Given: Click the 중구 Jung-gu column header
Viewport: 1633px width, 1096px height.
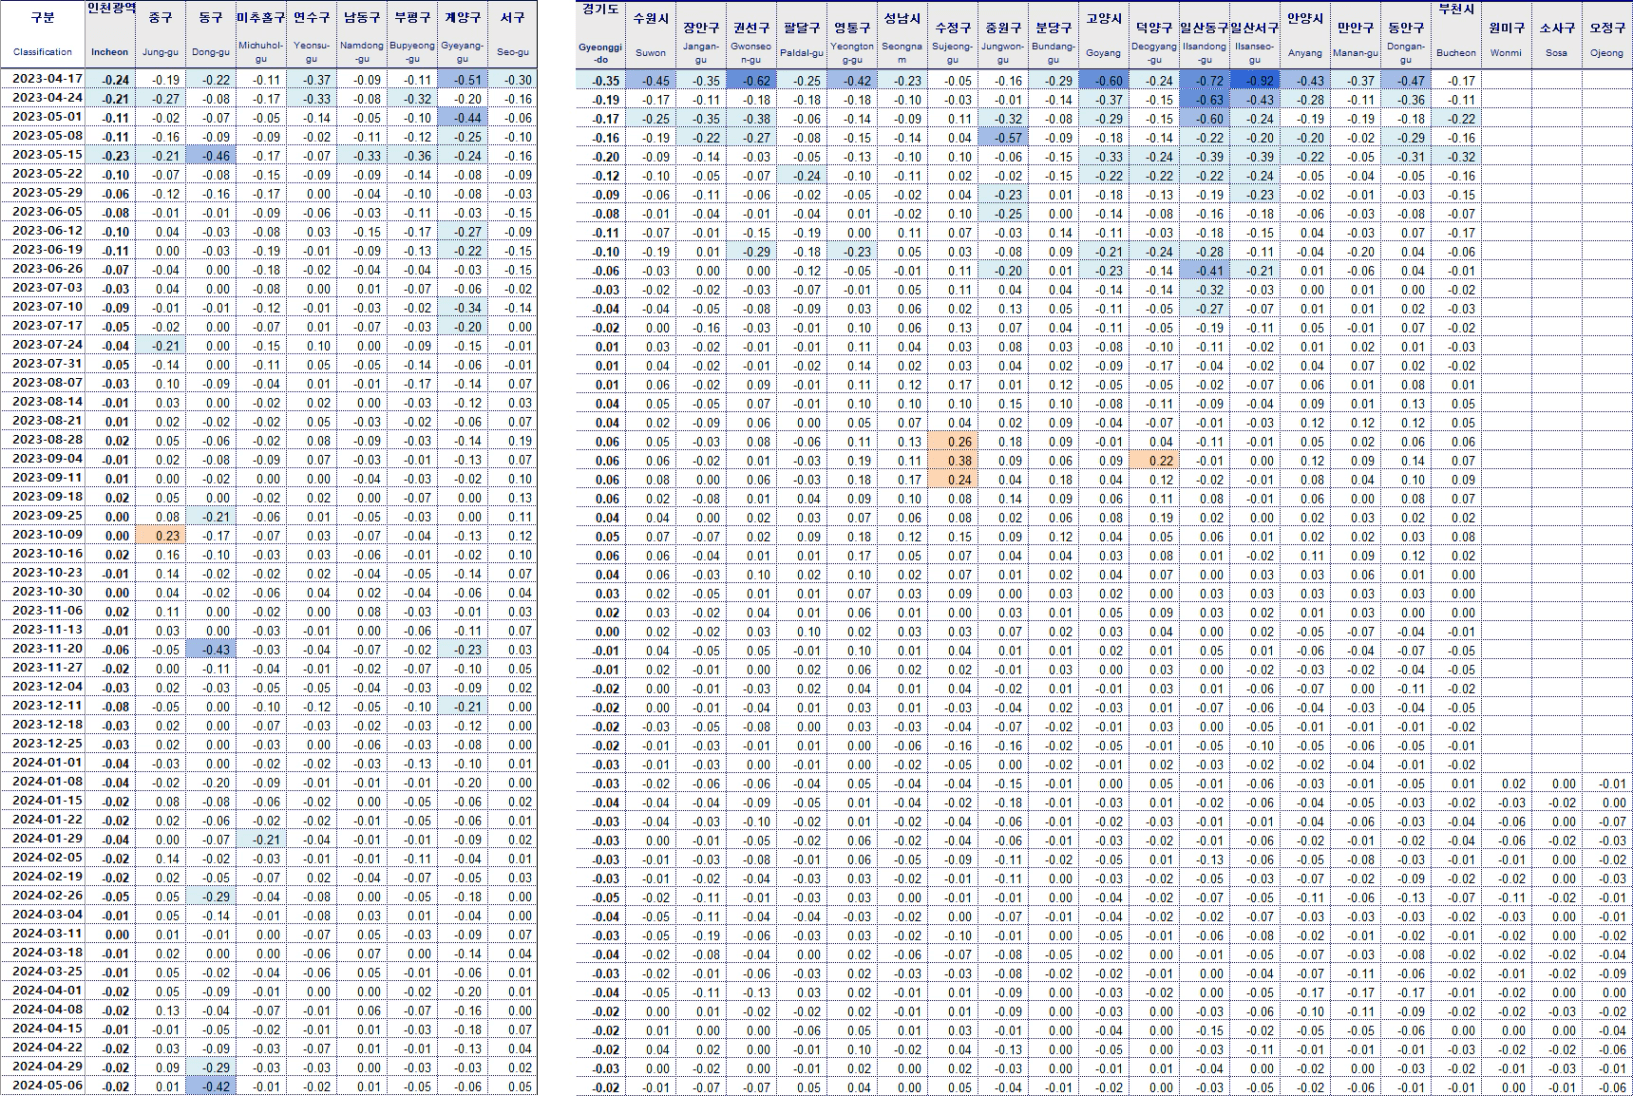Looking at the screenshot, I should click(161, 34).
